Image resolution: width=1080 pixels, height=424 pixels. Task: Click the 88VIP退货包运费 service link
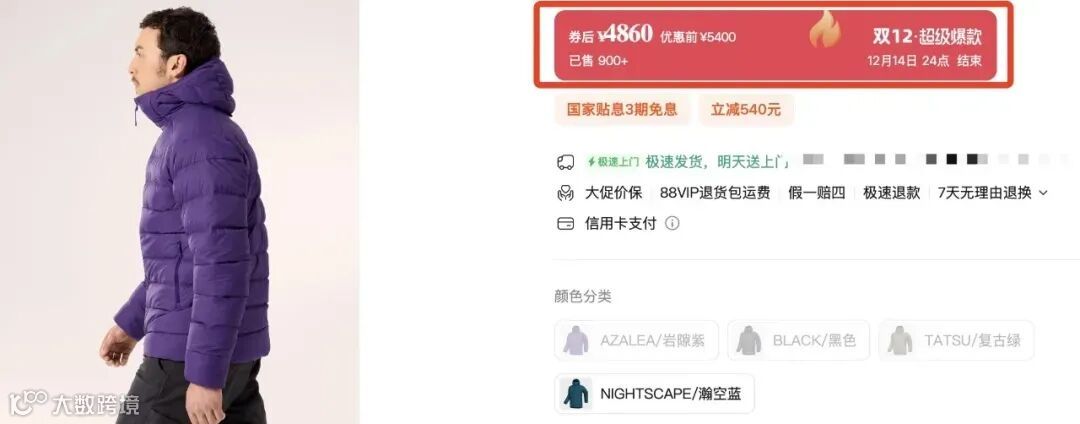715,193
